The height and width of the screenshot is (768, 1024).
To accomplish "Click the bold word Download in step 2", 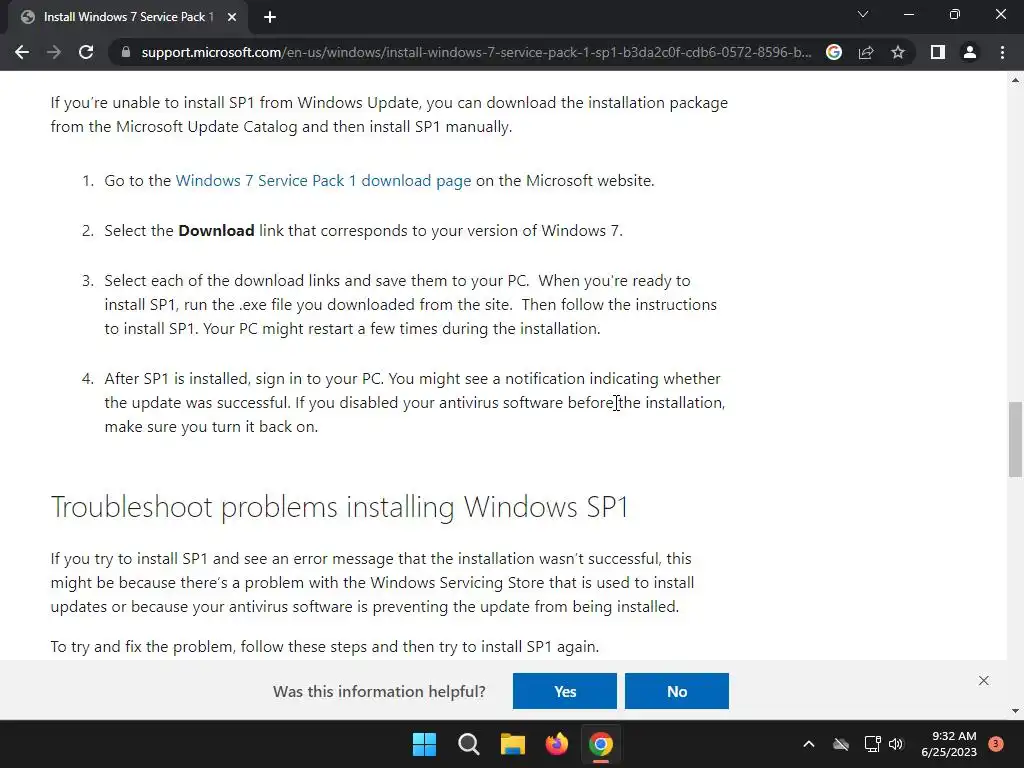I will tap(216, 231).
